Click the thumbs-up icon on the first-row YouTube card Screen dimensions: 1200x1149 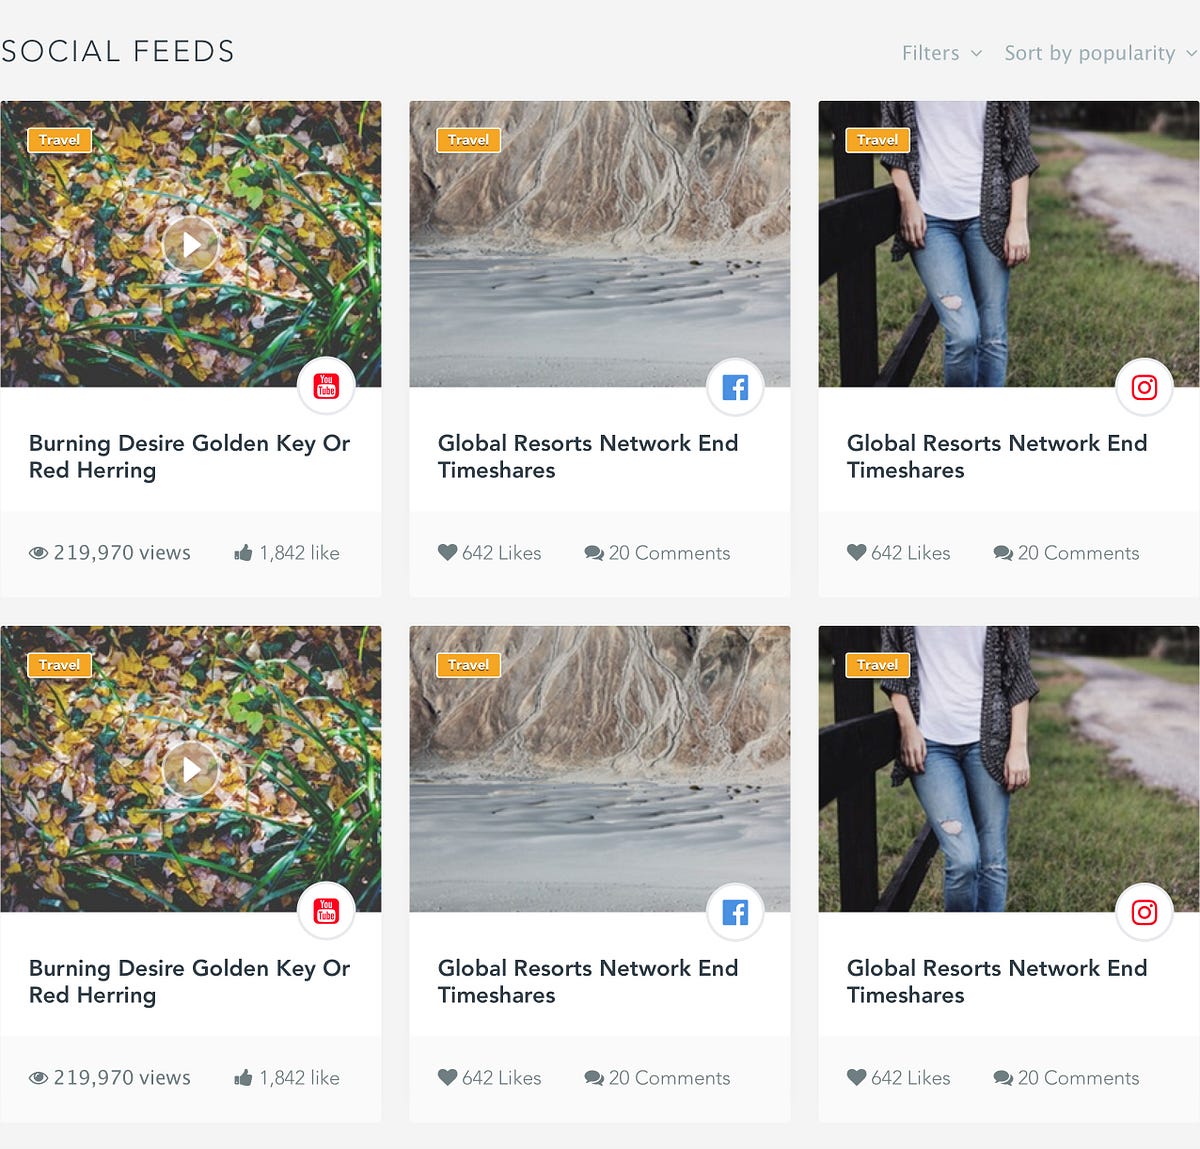click(243, 553)
